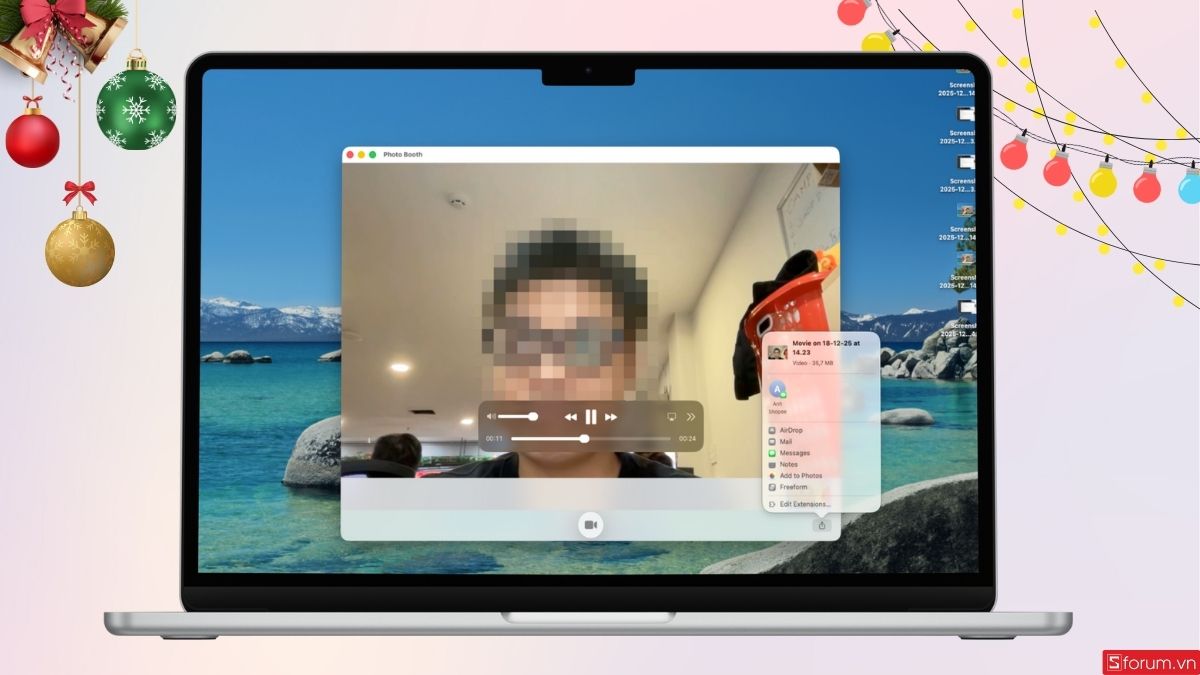Click the double-chevron skip icon in playback bar
Image resolution: width=1200 pixels, height=675 pixels.
coord(691,417)
